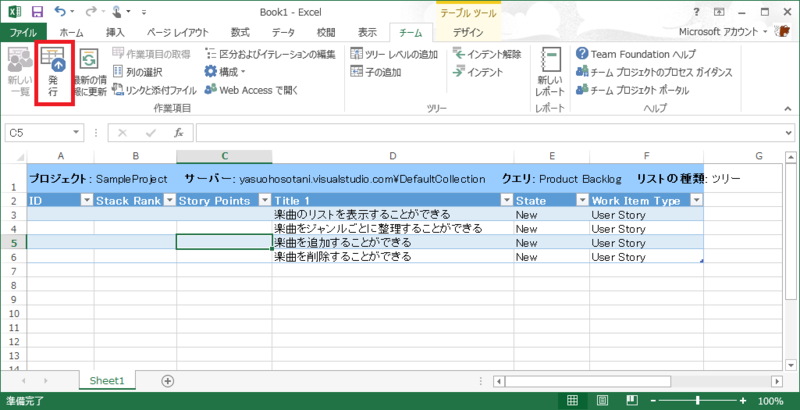
Task: Click 子の追加 (Add Child)
Action: 376,72
